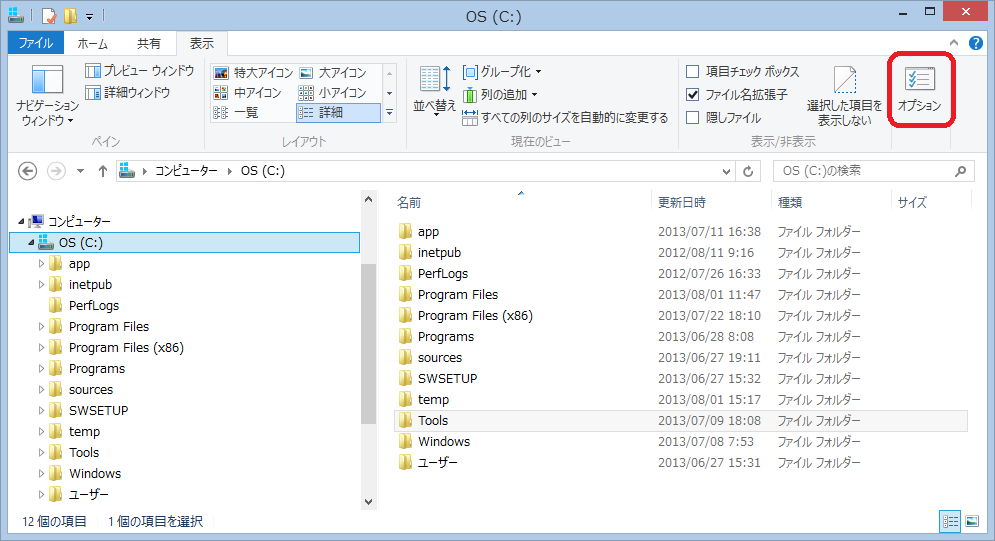Uncheck ファイル名拡張子 checkbox
This screenshot has height=541, width=995.
[x=693, y=95]
